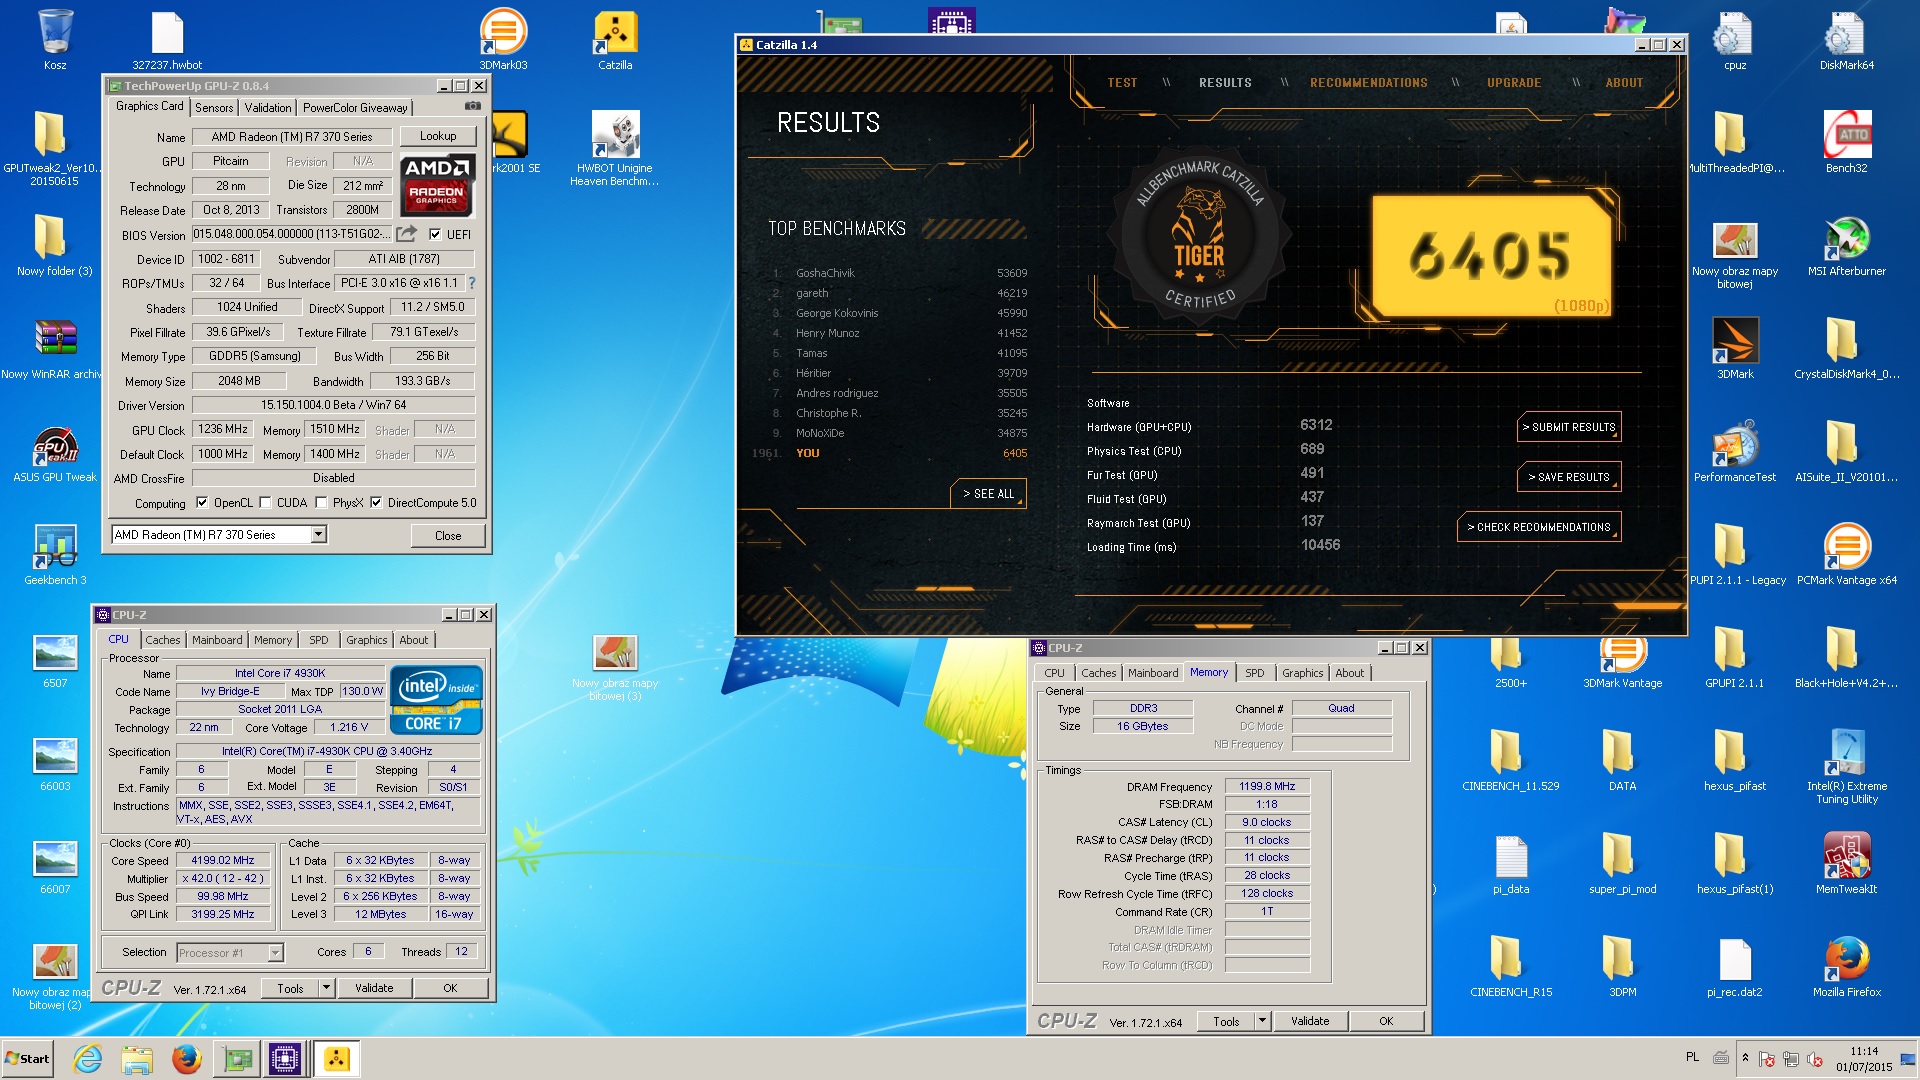Viewport: 1920px width, 1080px height.
Task: Click the GPU-Z BIOS export share icon
Action: [x=407, y=234]
